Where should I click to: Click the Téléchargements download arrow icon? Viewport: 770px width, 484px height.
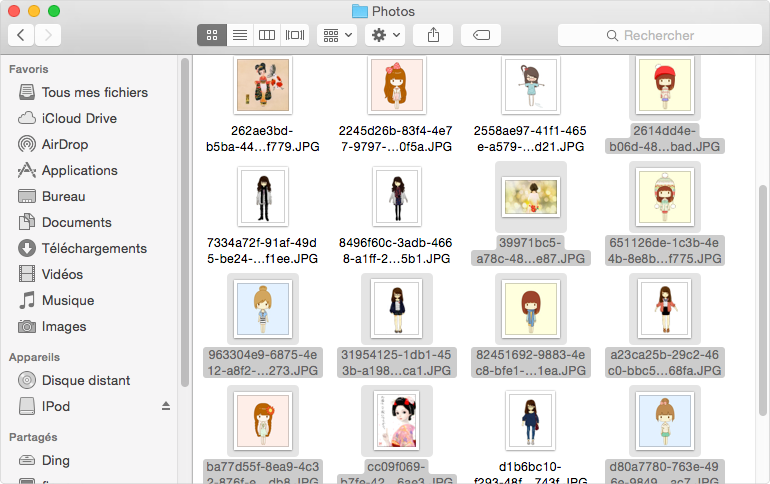(27, 248)
